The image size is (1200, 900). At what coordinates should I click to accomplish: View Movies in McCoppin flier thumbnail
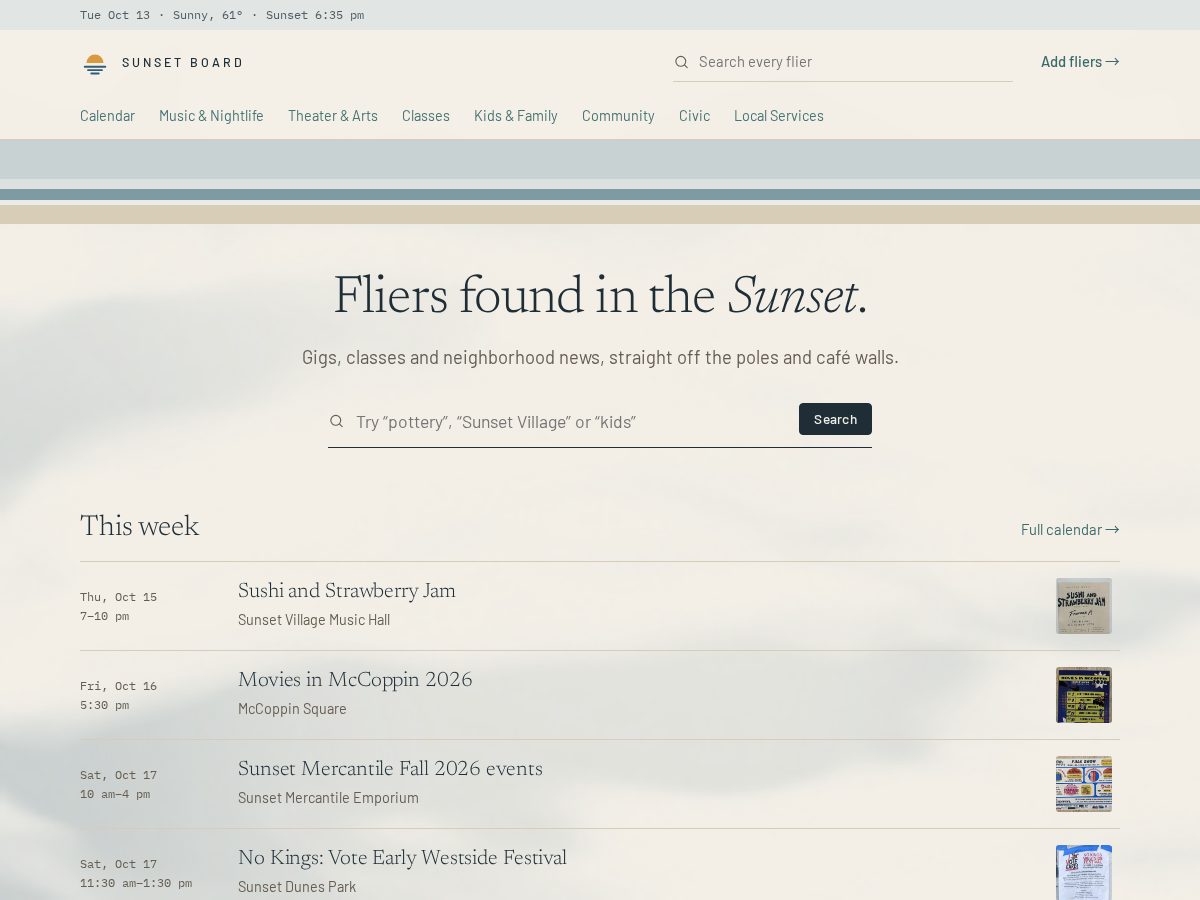(x=1084, y=695)
